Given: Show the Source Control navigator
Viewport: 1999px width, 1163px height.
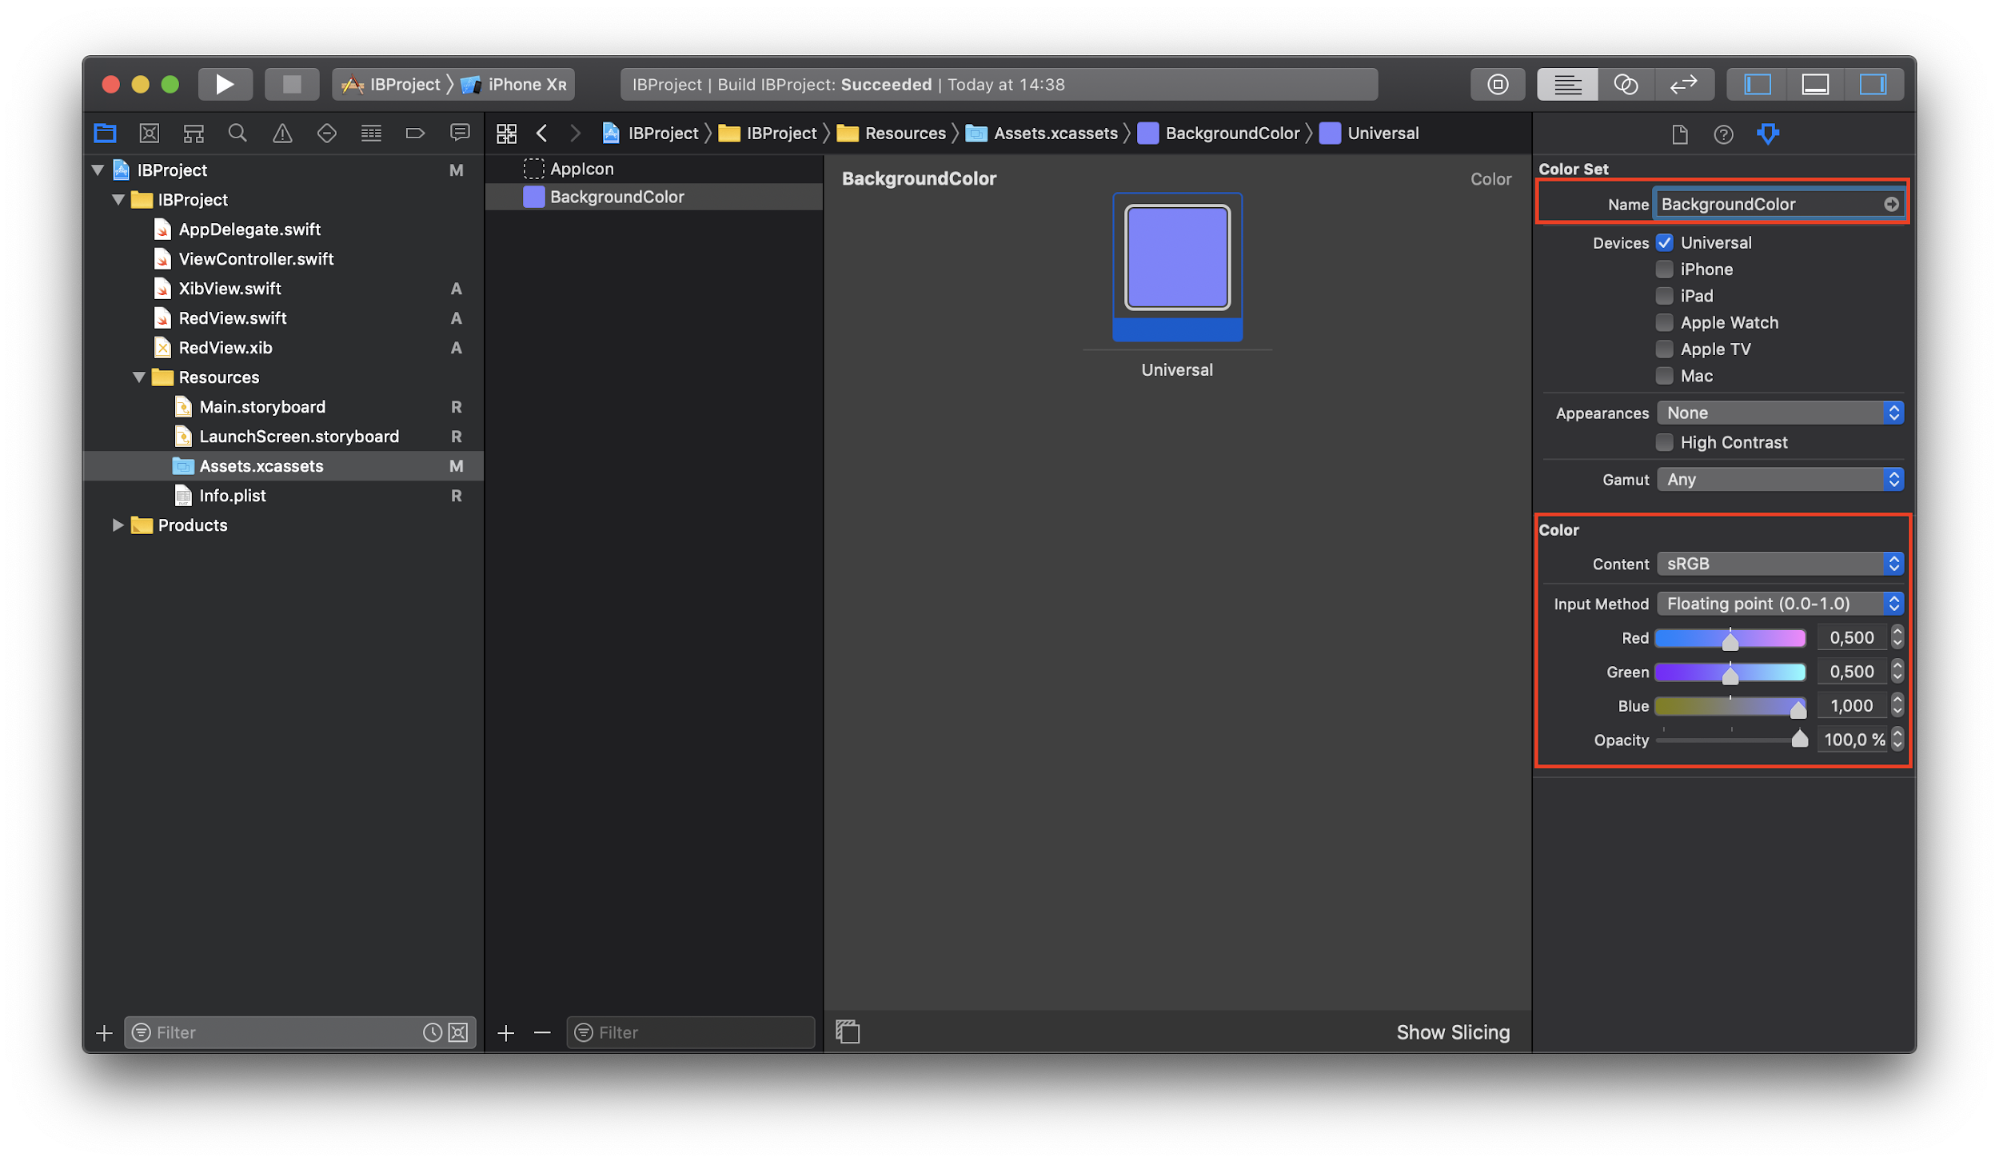Looking at the screenshot, I should click(x=149, y=133).
